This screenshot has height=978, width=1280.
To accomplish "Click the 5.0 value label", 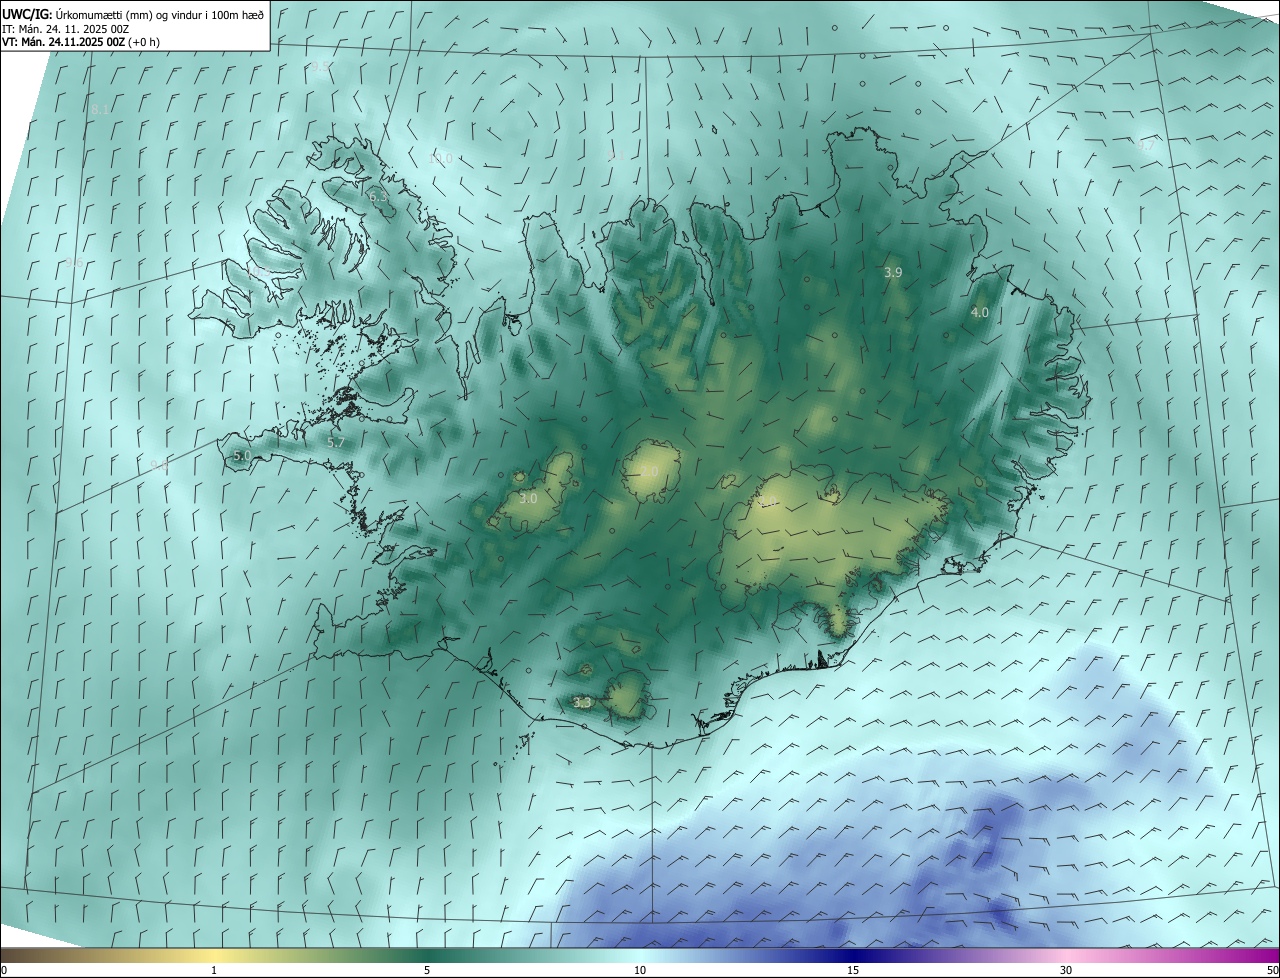I will tap(242, 456).
